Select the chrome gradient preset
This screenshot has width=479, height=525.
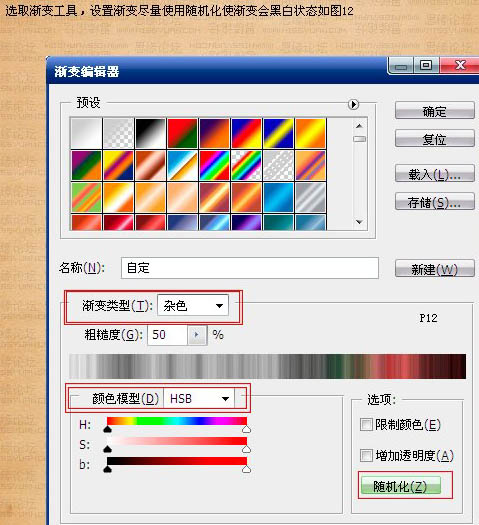pyautogui.click(x=182, y=165)
